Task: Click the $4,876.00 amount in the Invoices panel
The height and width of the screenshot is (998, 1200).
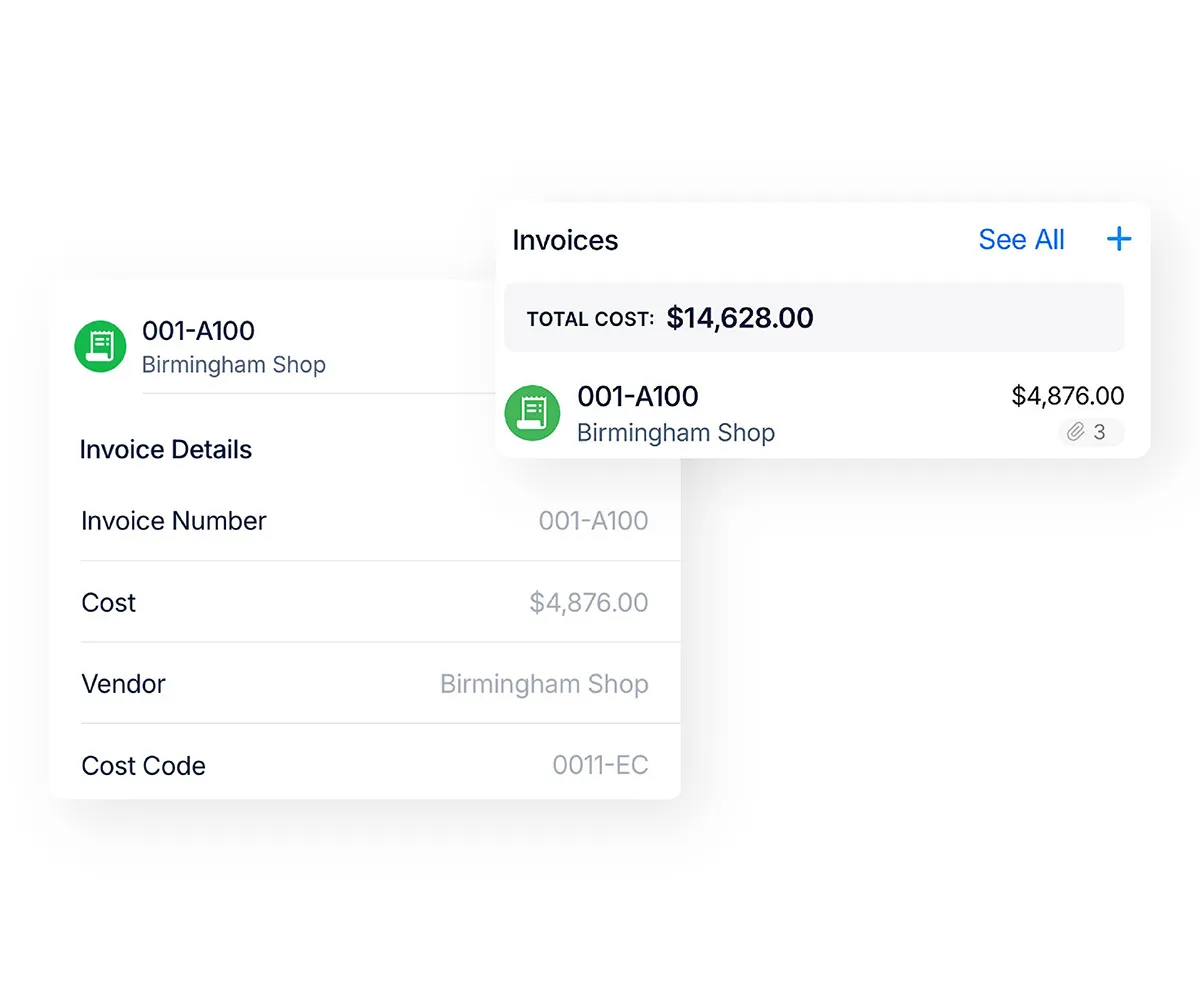Action: [x=1068, y=396]
